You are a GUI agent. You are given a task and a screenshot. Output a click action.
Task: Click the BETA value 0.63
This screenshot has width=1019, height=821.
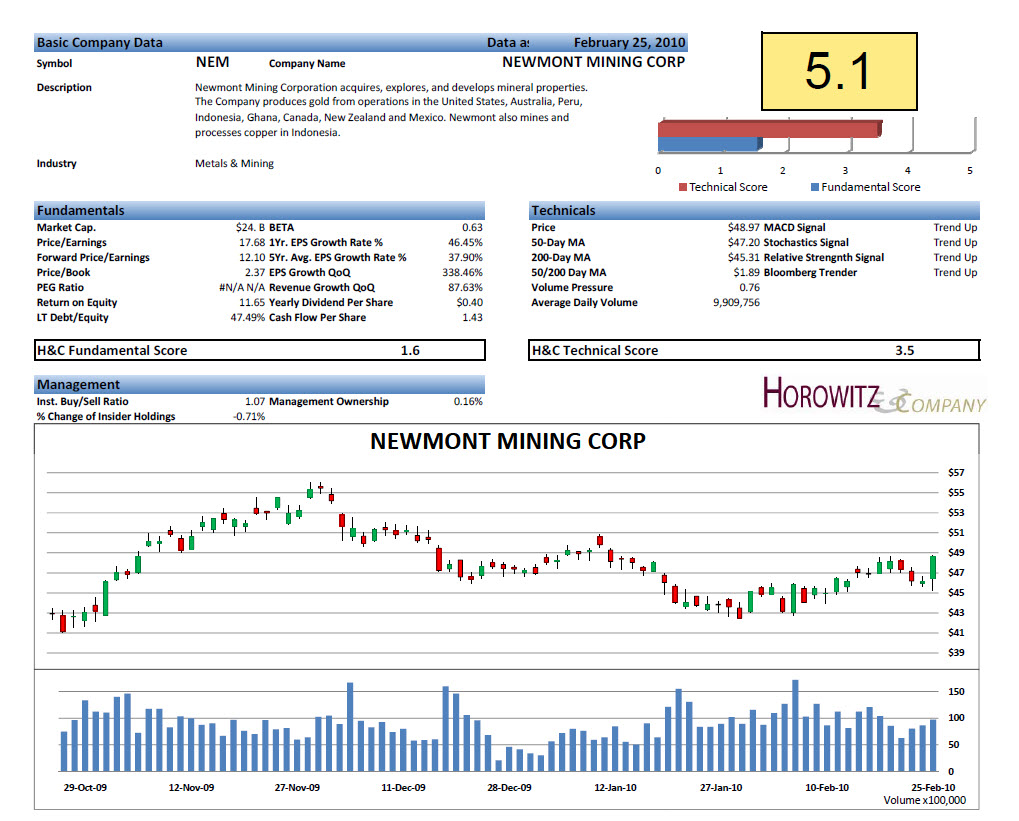tap(472, 228)
